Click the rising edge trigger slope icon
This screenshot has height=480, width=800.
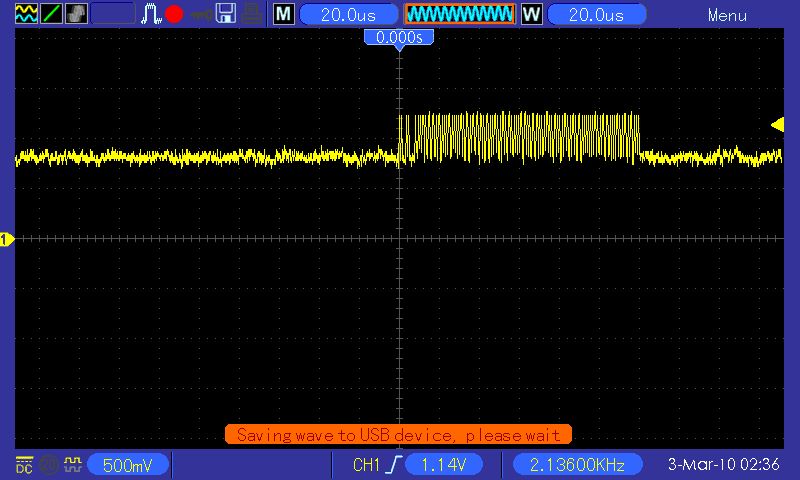(394, 465)
